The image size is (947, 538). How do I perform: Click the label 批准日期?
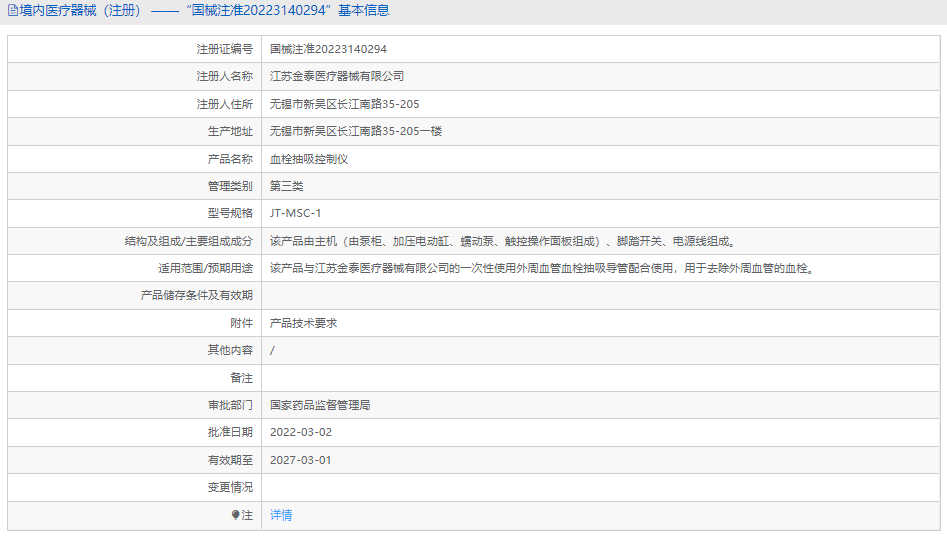pos(230,432)
